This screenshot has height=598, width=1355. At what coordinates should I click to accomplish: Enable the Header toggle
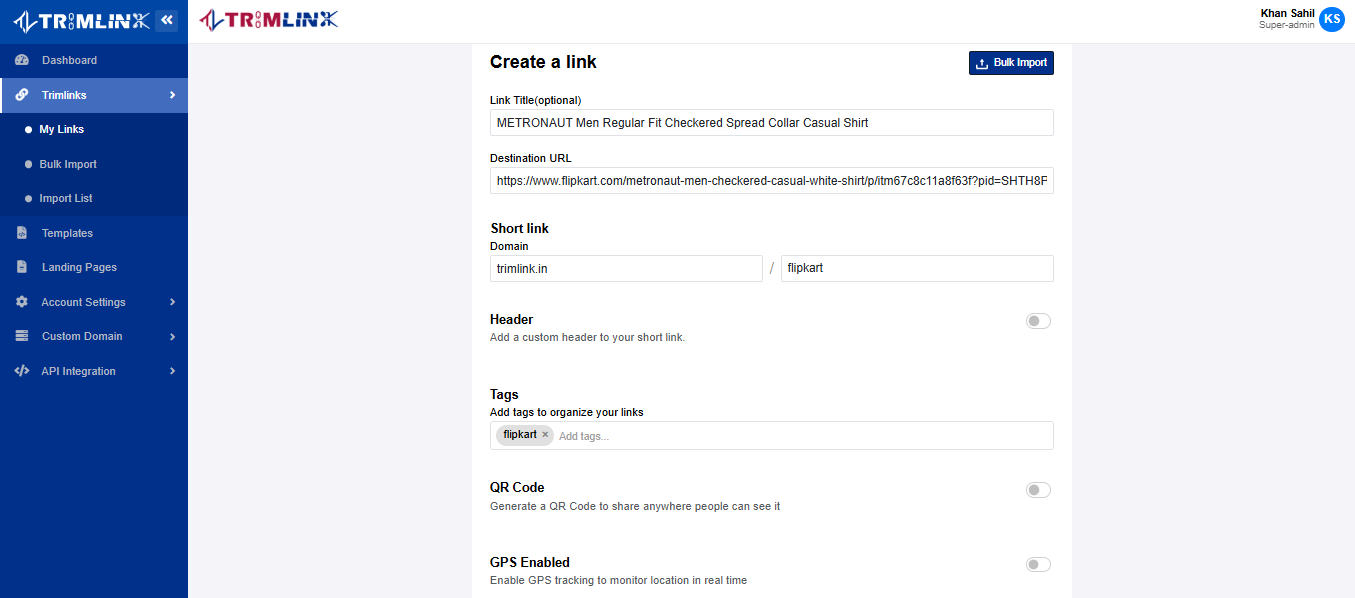[1038, 321]
